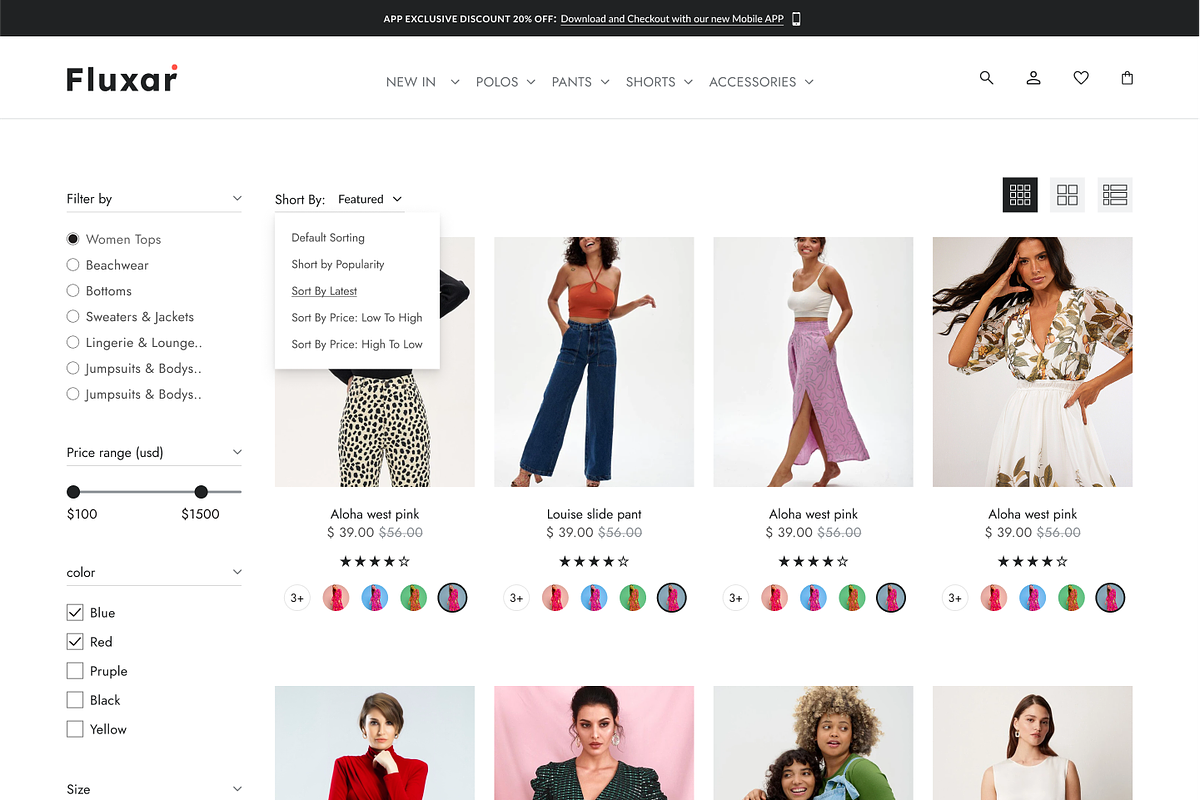This screenshot has height=800, width=1200.
Task: Expand the PANTS navigation menu
Action: (580, 82)
